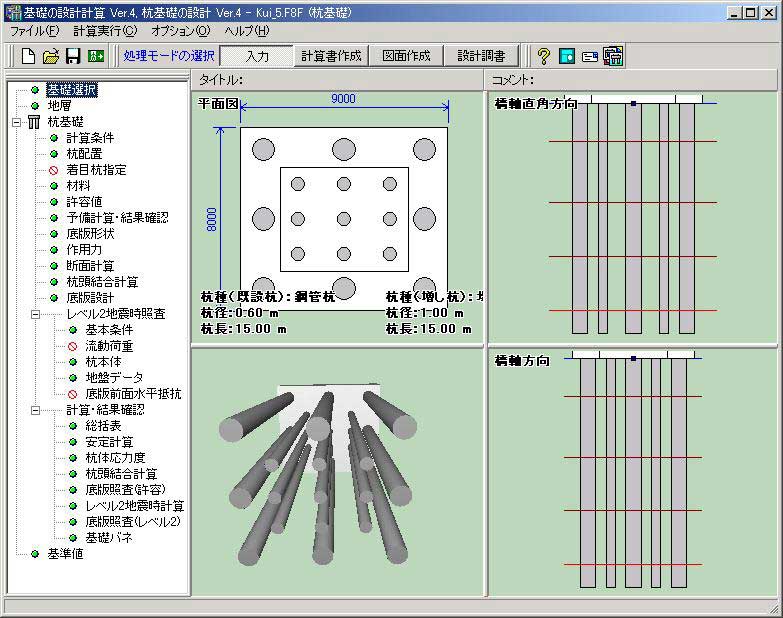Viewport: 783px width, 618px height.
Task: Open the ファイル(F) menu
Action: tap(34, 31)
